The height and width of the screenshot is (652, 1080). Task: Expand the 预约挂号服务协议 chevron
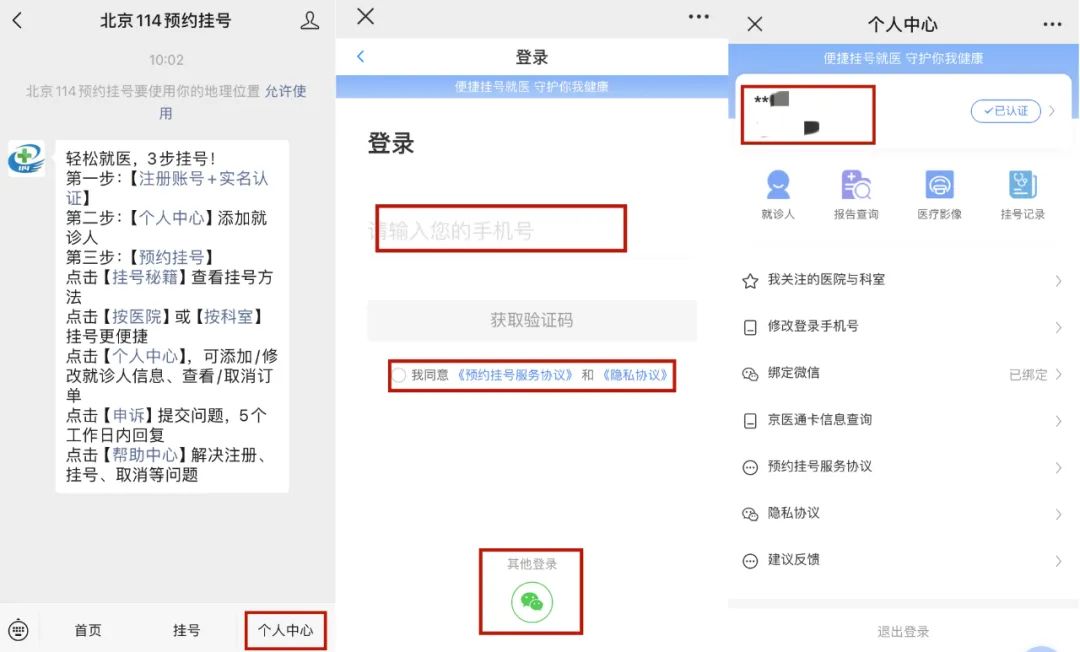coord(1058,468)
